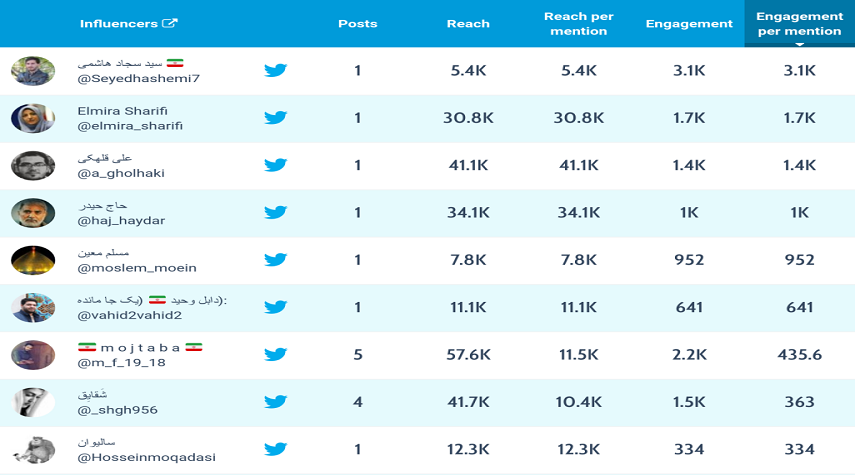Click the Influencers column header text

tap(118, 24)
